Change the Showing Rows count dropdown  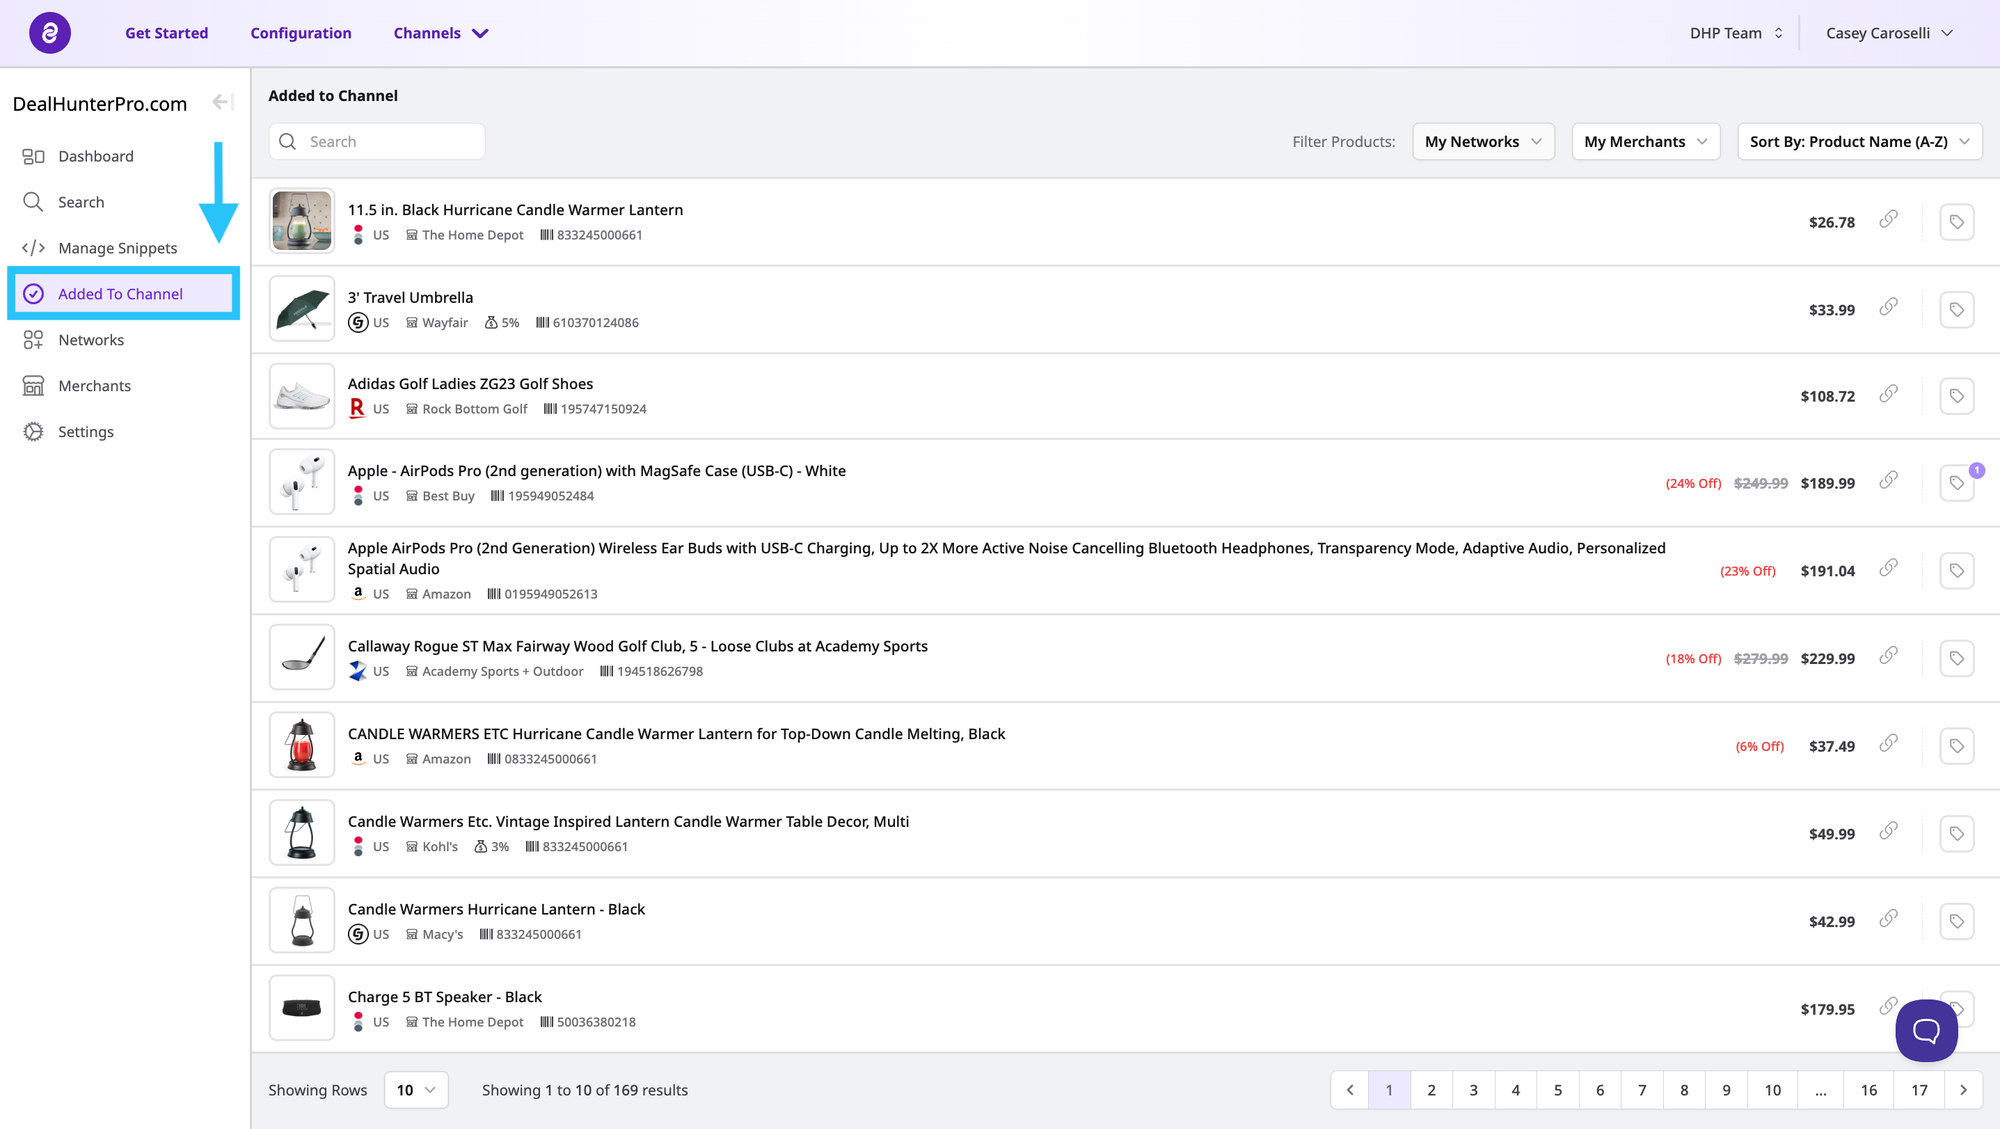pos(416,1090)
